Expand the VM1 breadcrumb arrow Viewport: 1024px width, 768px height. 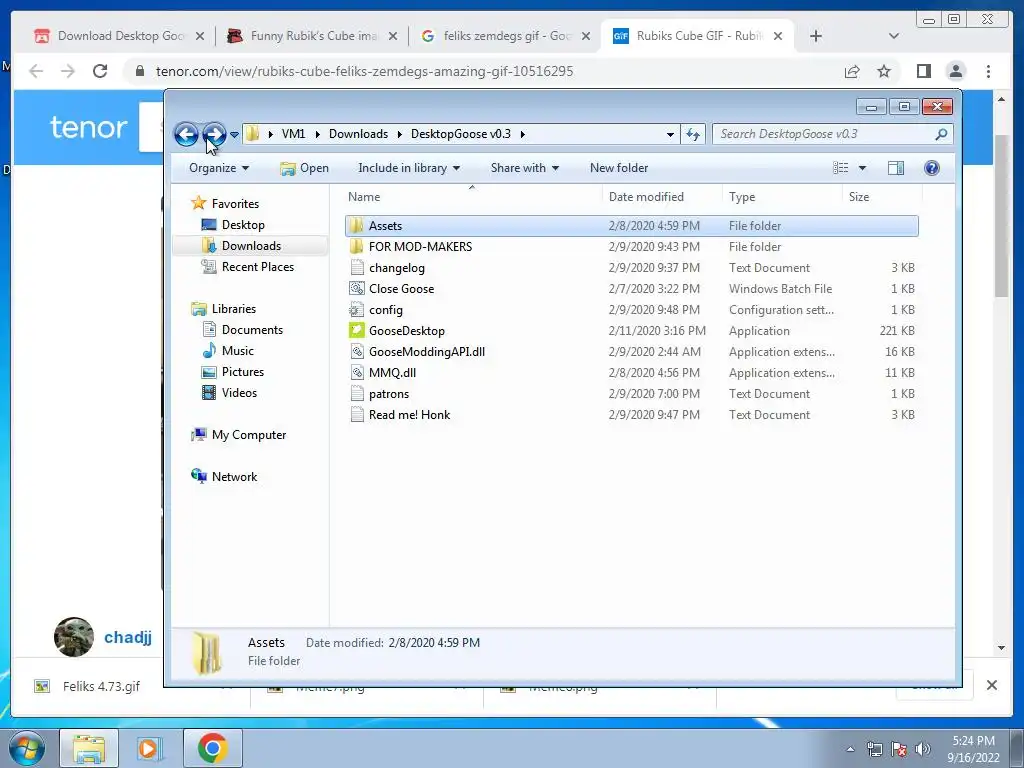[317, 135]
